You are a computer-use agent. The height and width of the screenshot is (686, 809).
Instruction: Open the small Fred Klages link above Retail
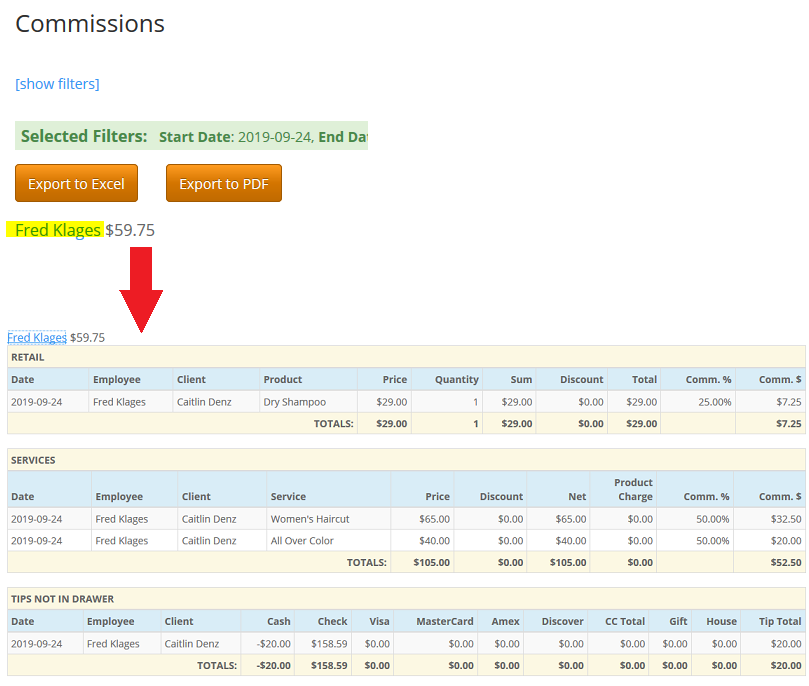36,338
